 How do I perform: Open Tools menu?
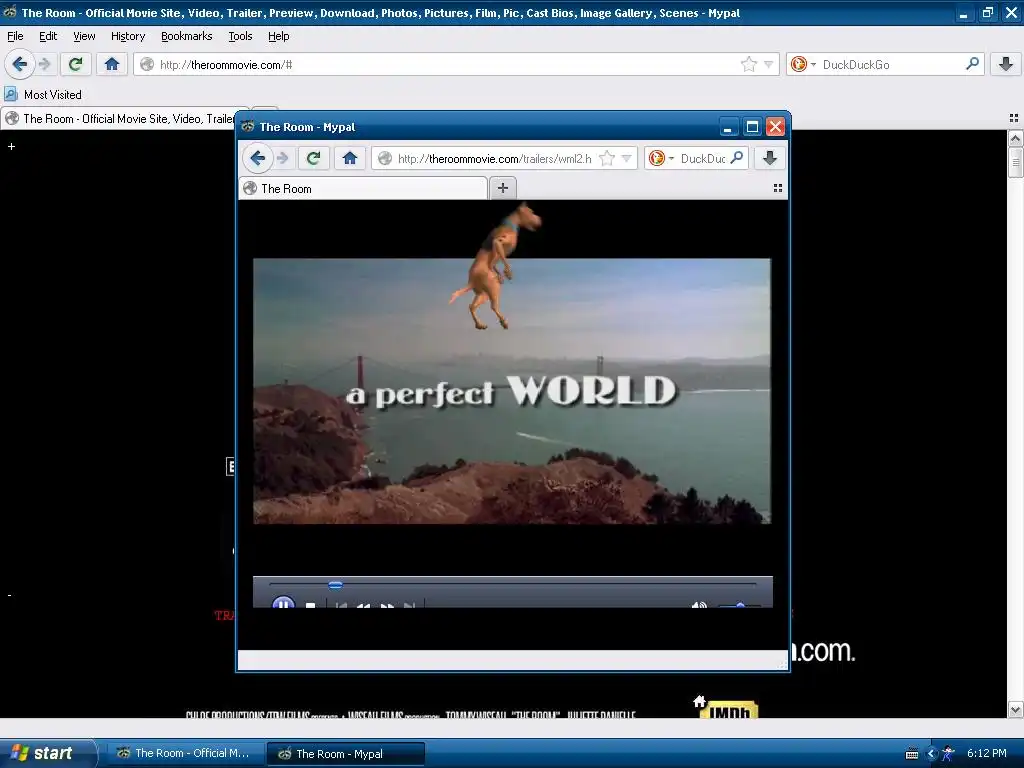click(x=240, y=36)
